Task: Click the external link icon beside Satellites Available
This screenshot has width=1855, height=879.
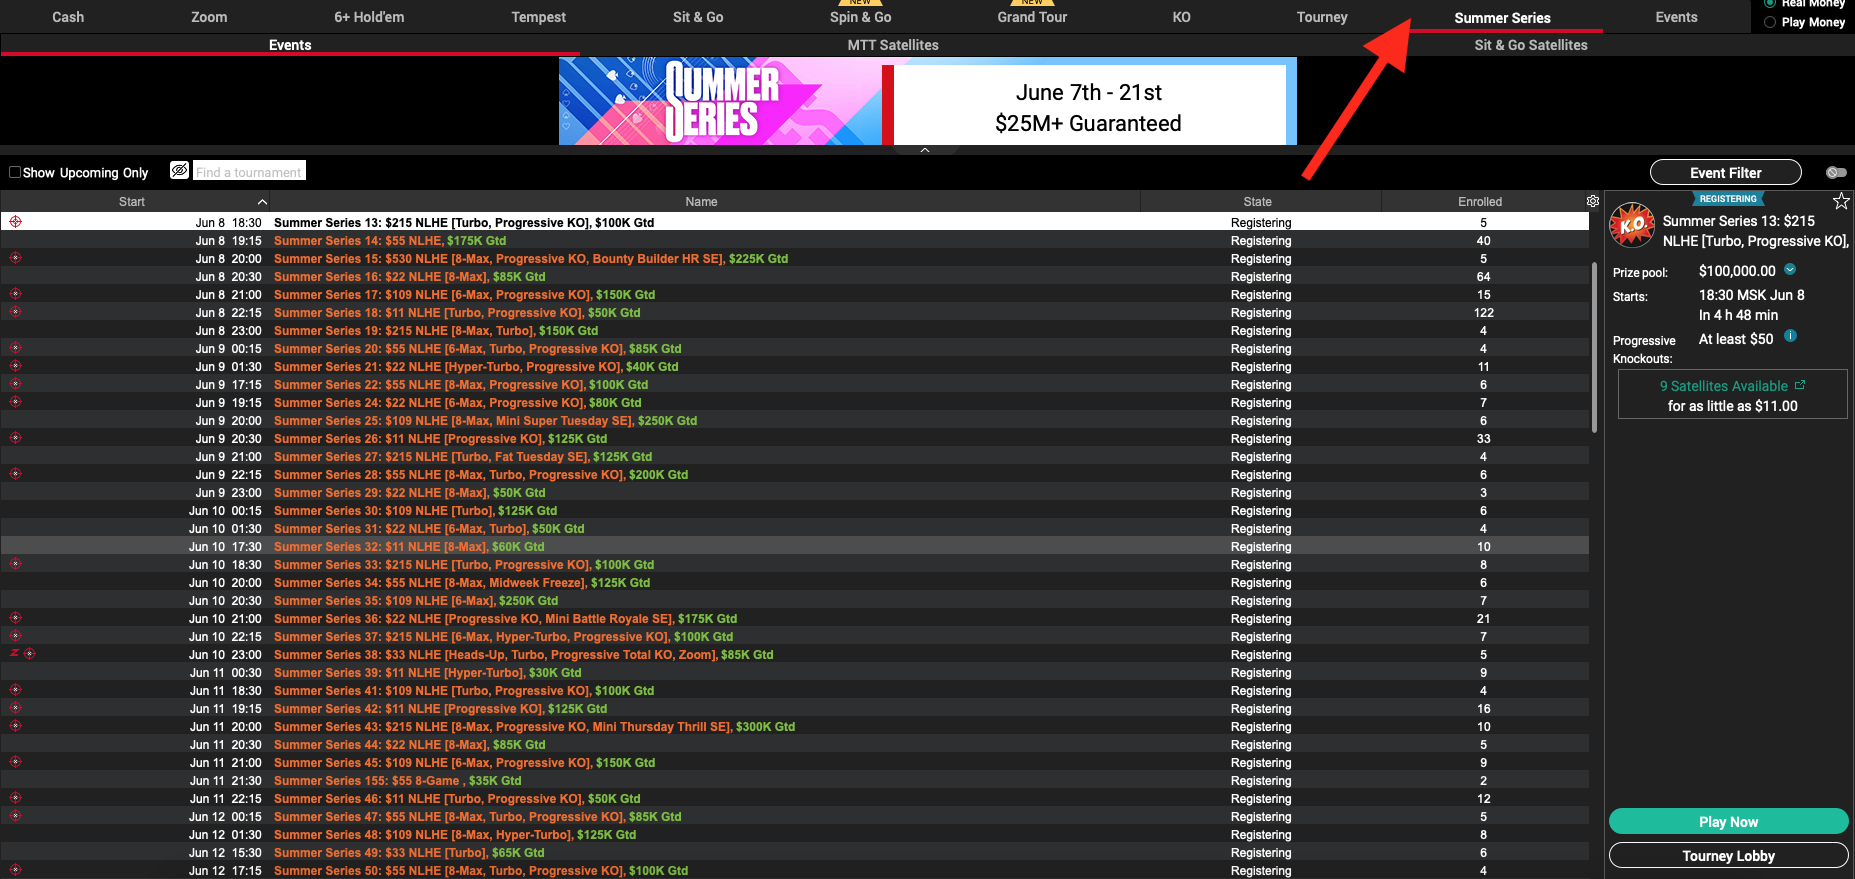Action: 1800,385
